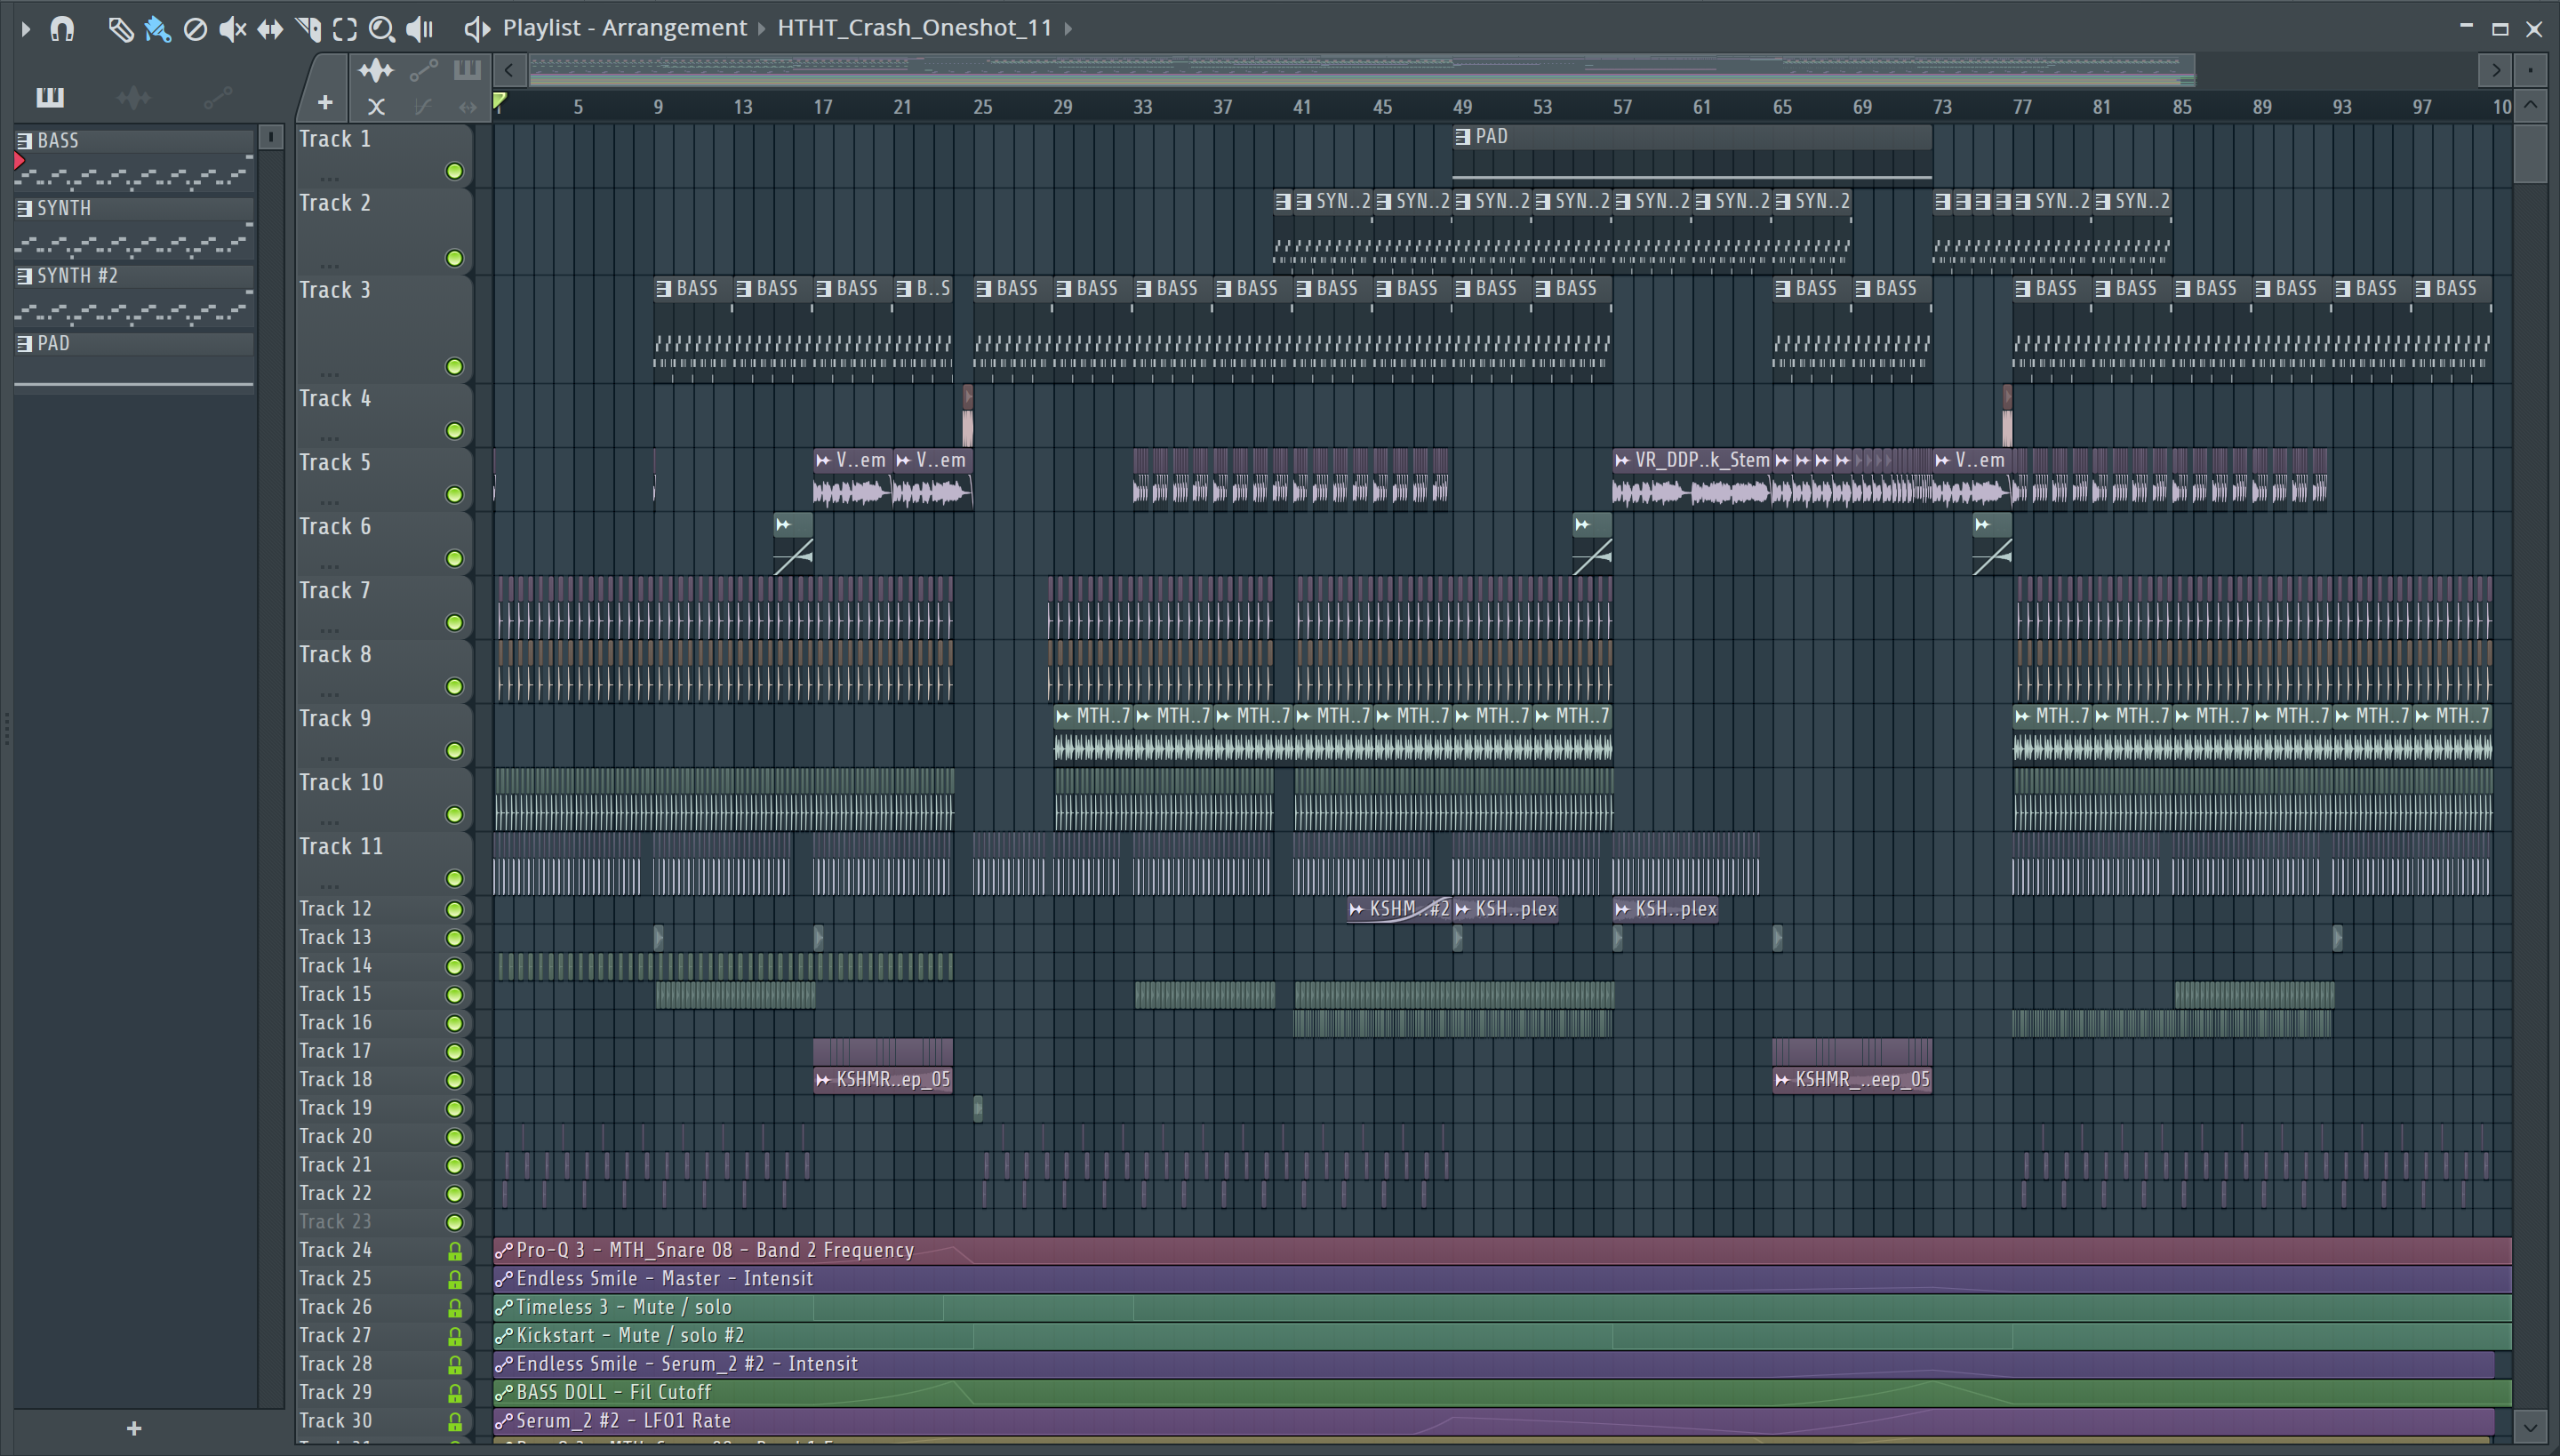Click the speaker icon before Playlist title
Viewport: 2560px width, 1456px height.
coord(477,29)
